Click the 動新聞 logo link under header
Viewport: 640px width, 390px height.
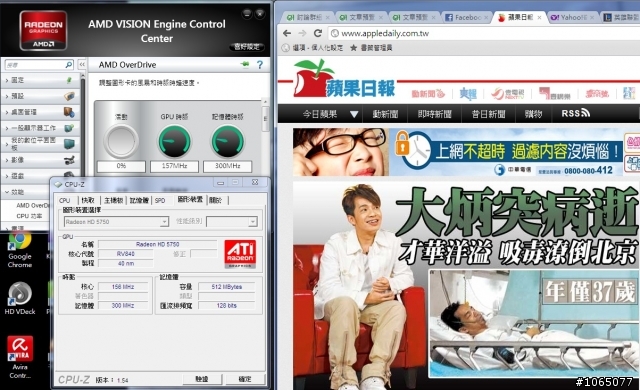428,94
